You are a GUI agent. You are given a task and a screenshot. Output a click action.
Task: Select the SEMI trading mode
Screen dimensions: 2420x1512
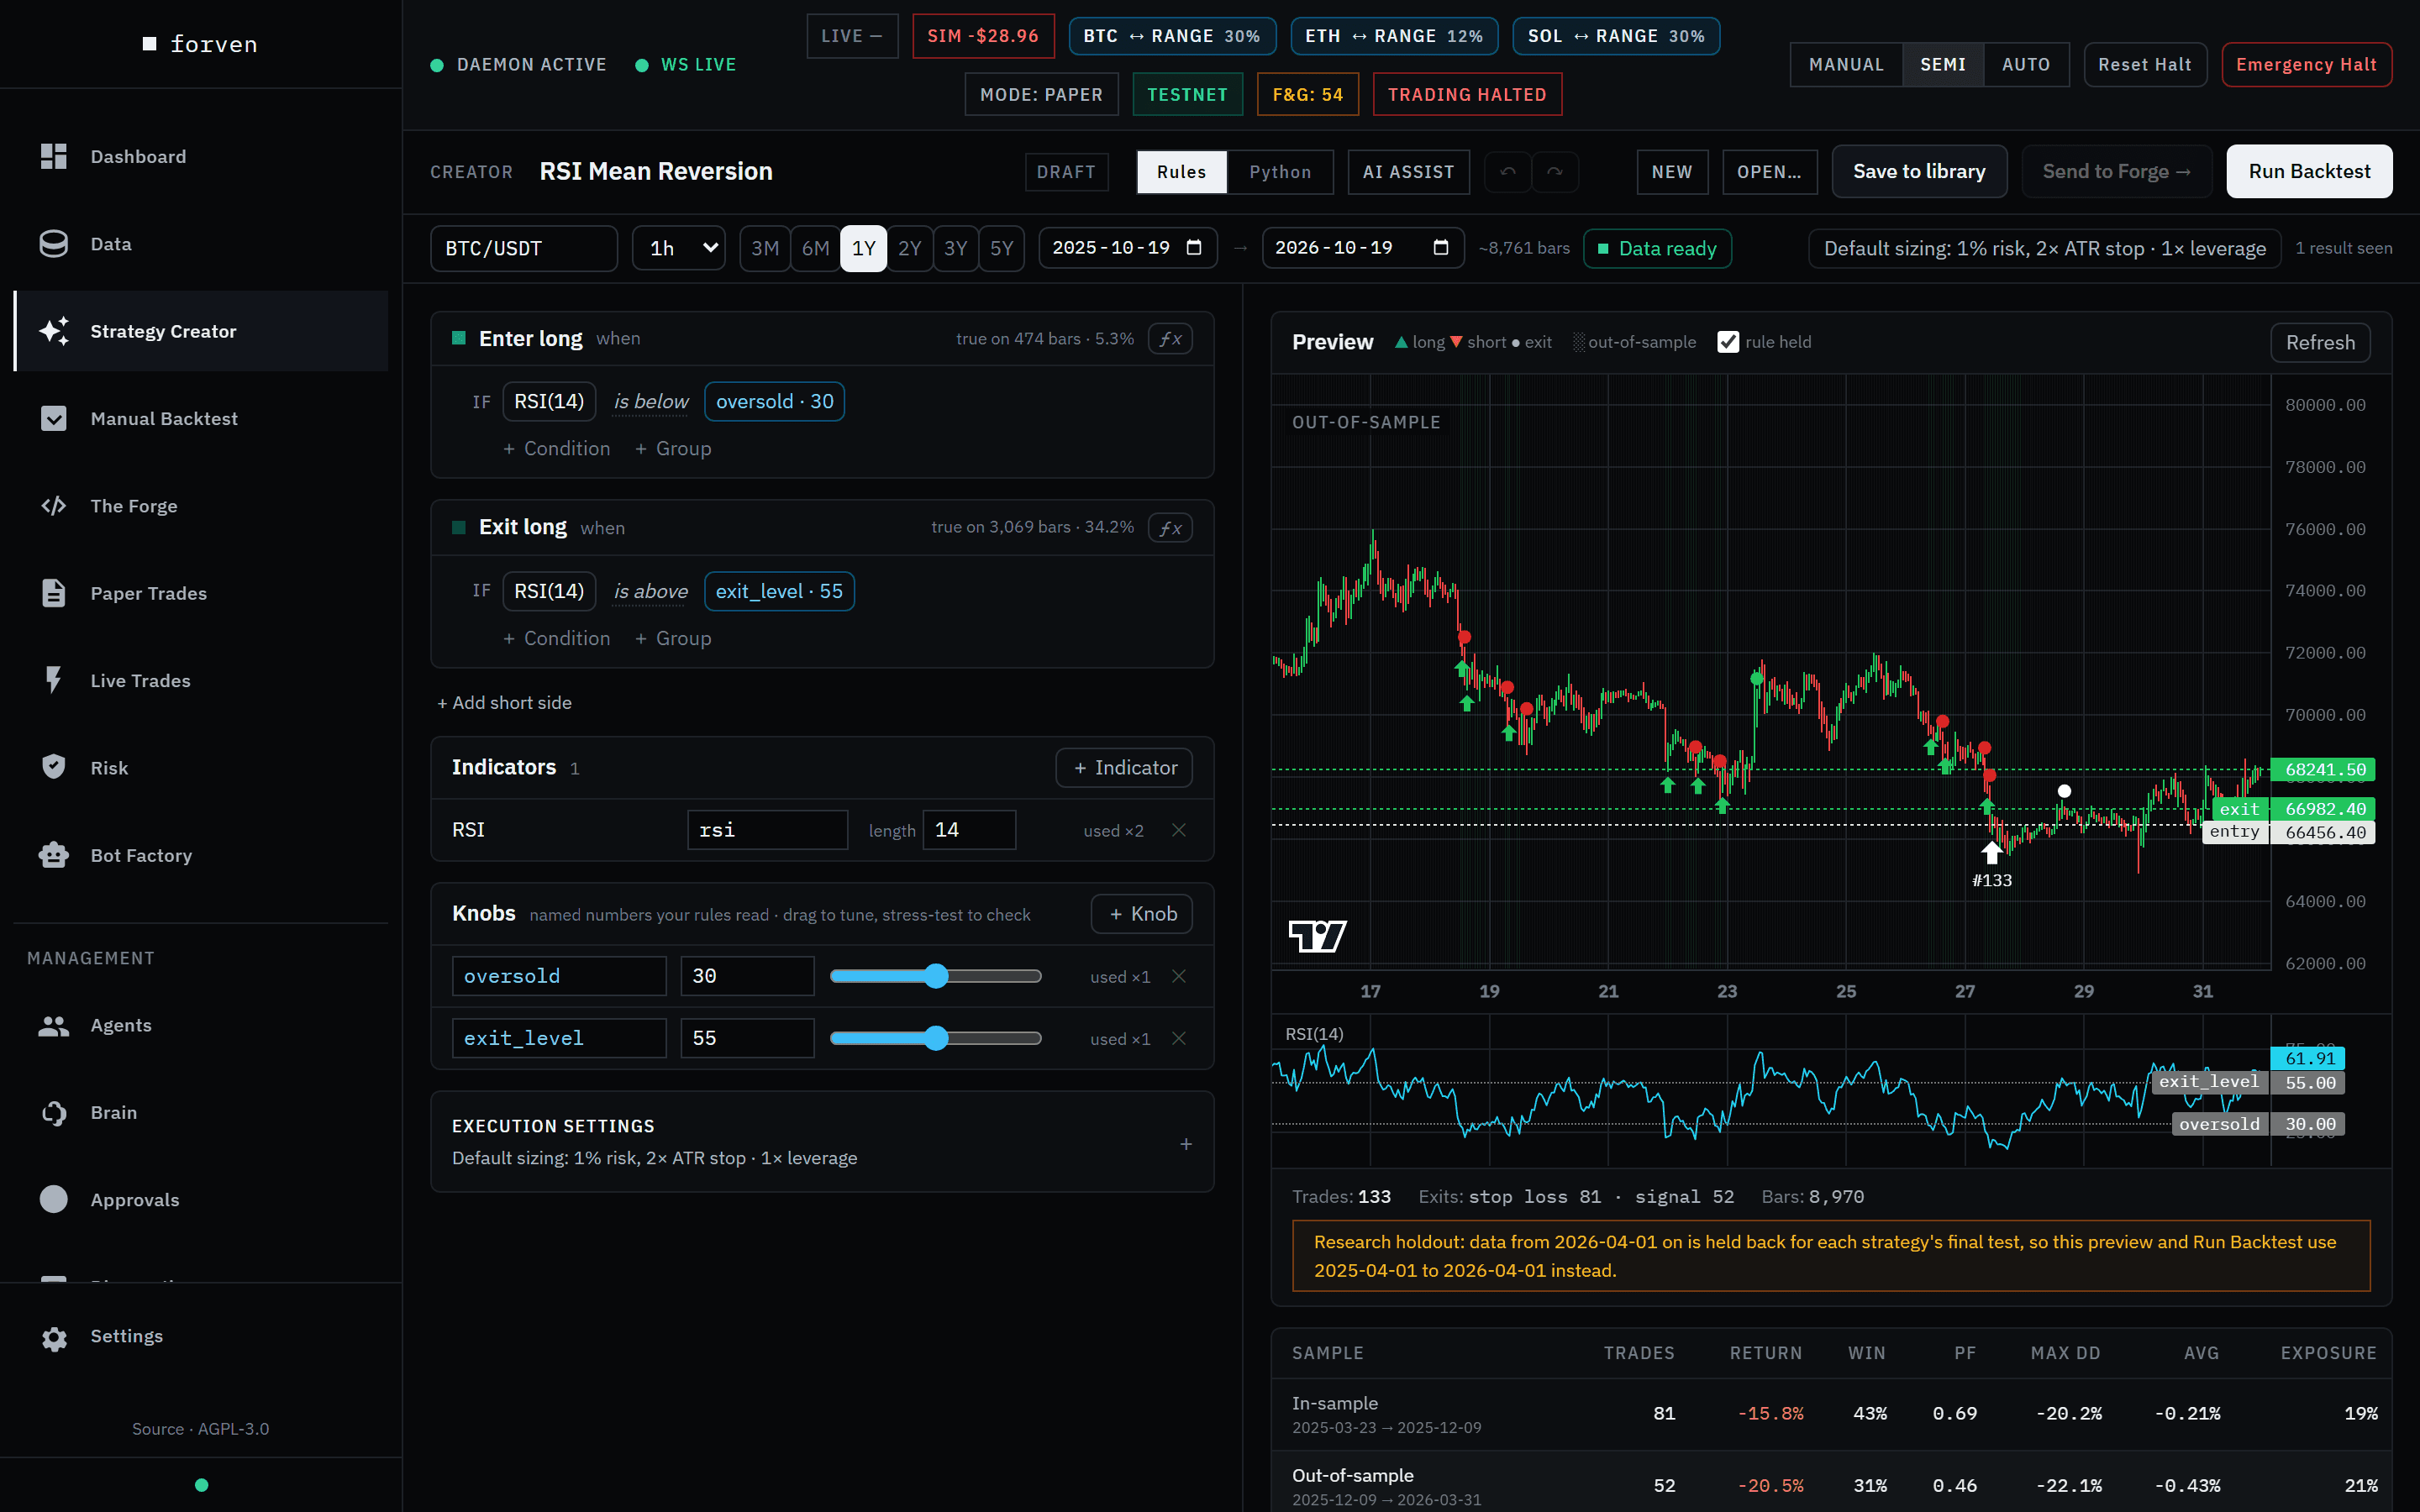point(1943,65)
